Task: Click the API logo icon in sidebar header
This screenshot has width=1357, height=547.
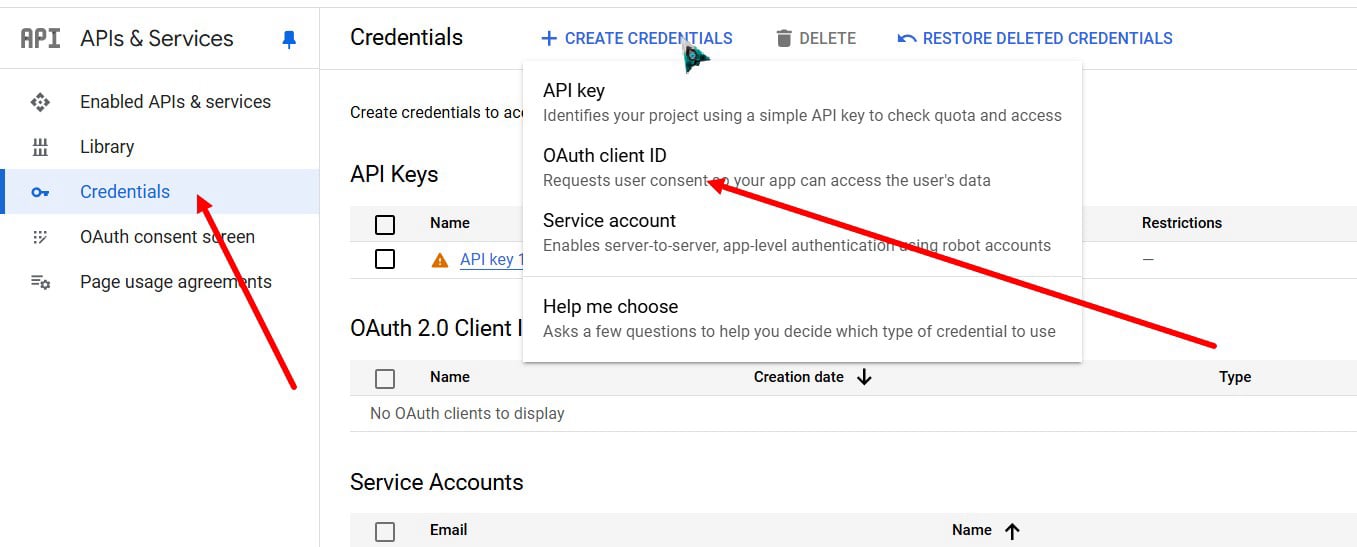Action: pyautogui.click(x=41, y=38)
